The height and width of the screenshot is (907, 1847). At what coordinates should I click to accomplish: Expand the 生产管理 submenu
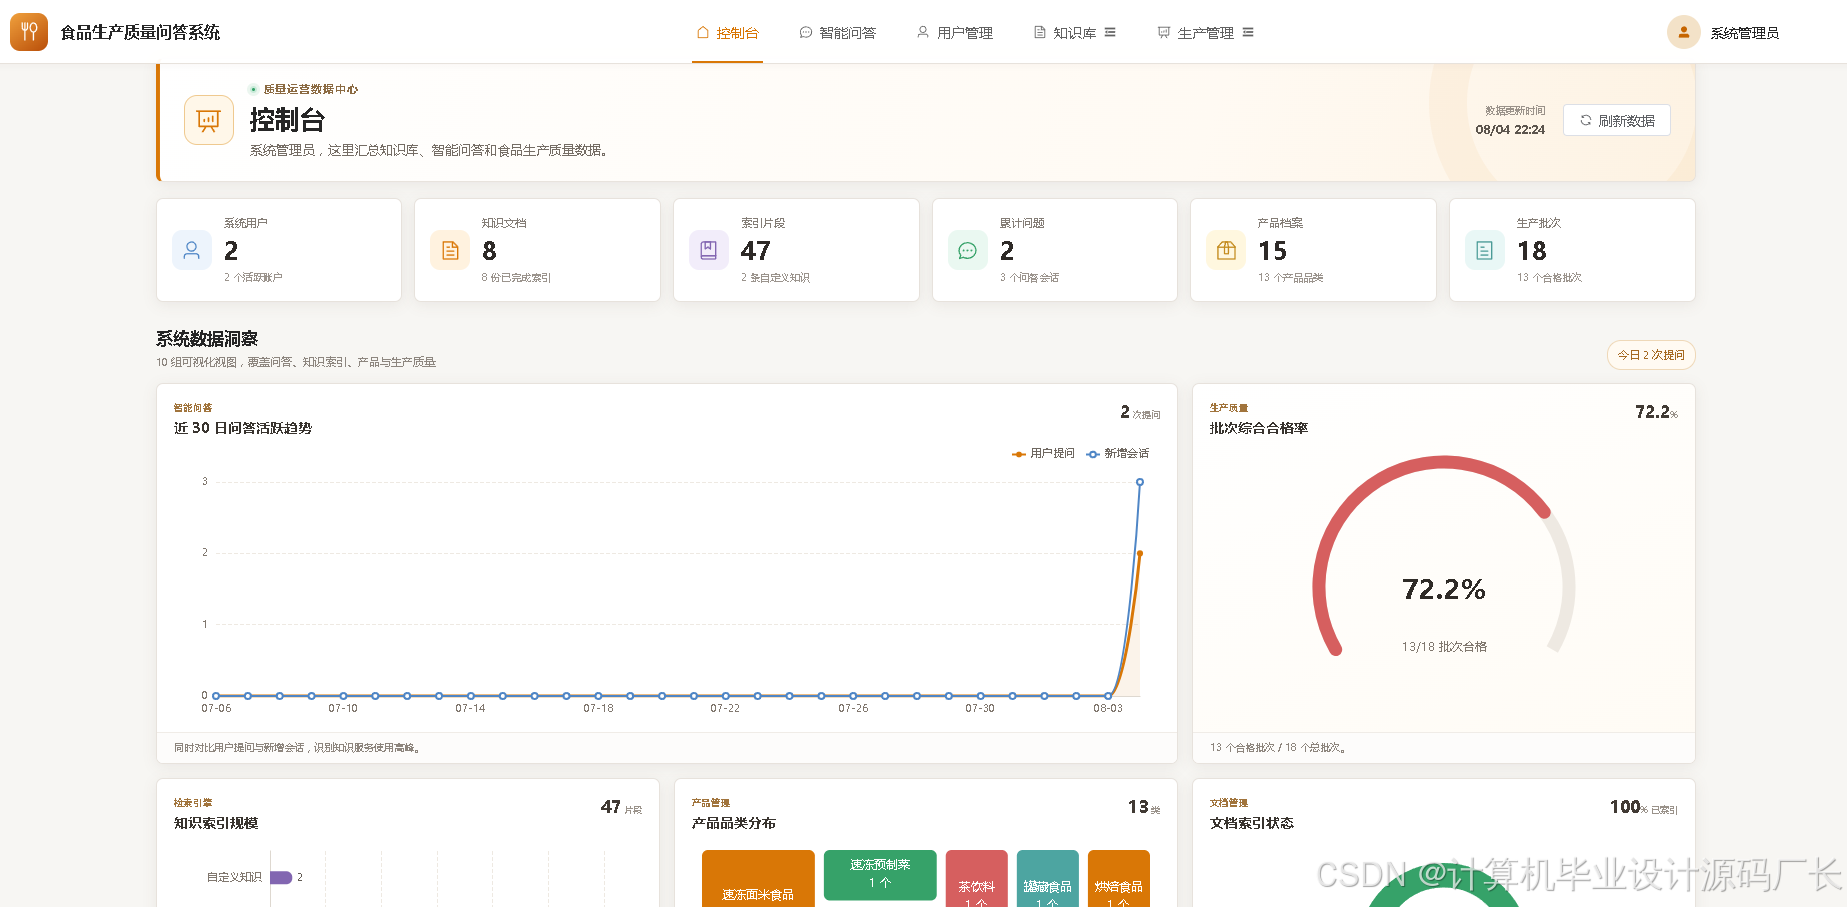coord(1248,32)
